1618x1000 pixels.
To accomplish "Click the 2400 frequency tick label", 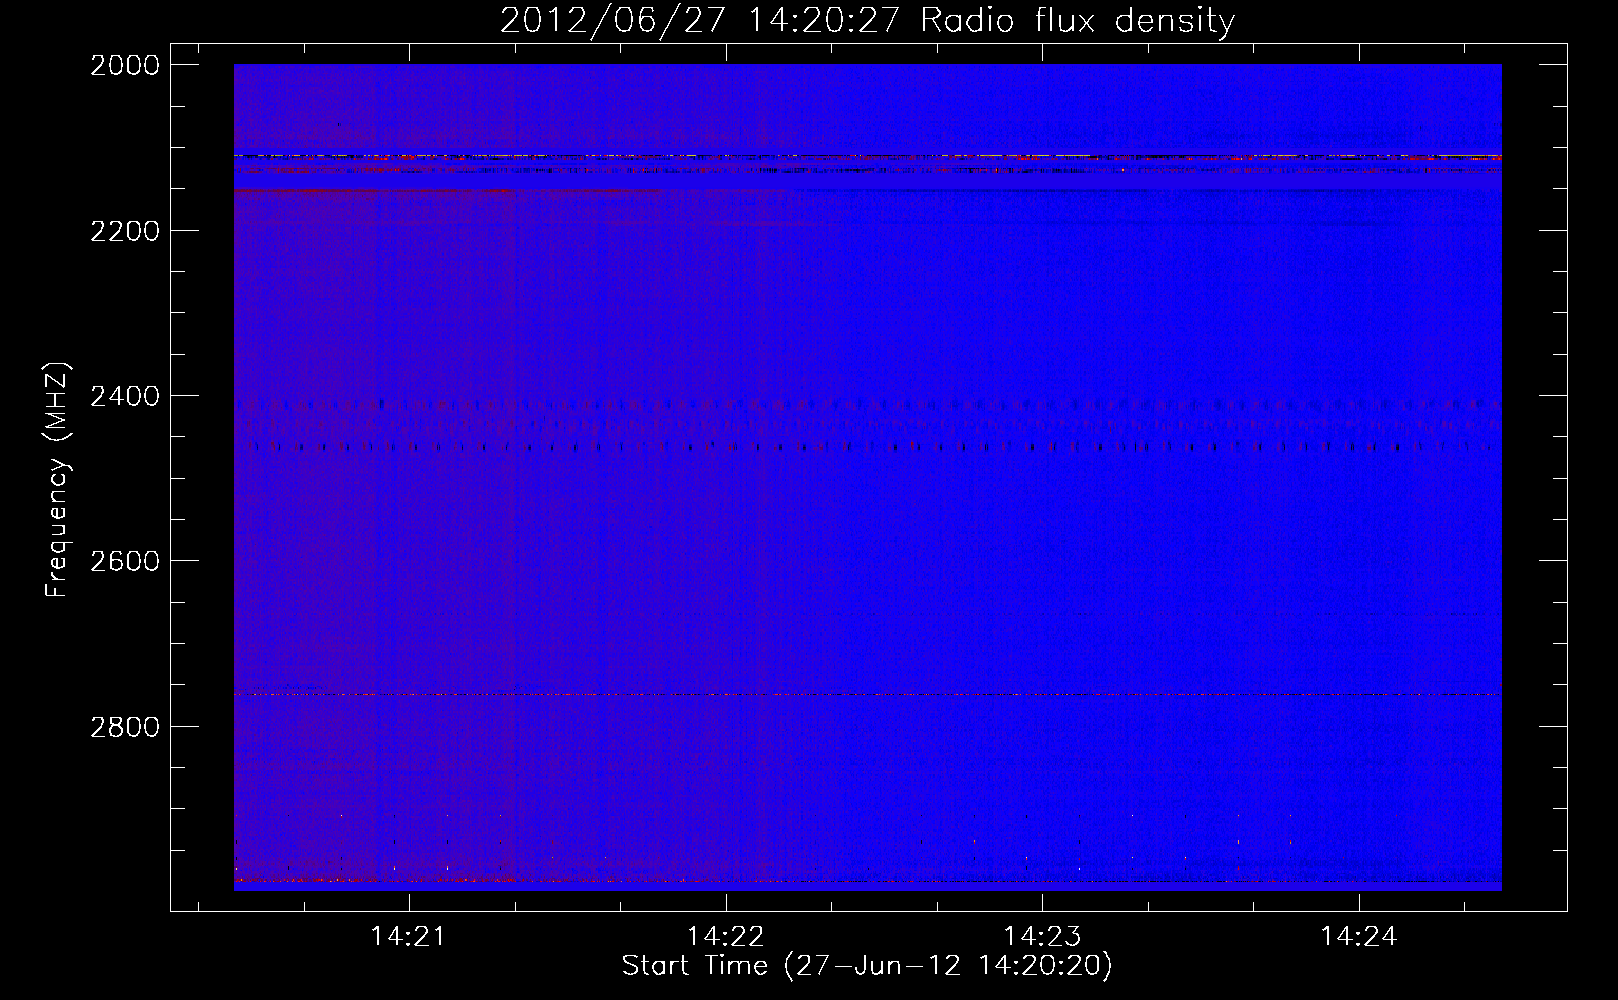I will pos(125,396).
